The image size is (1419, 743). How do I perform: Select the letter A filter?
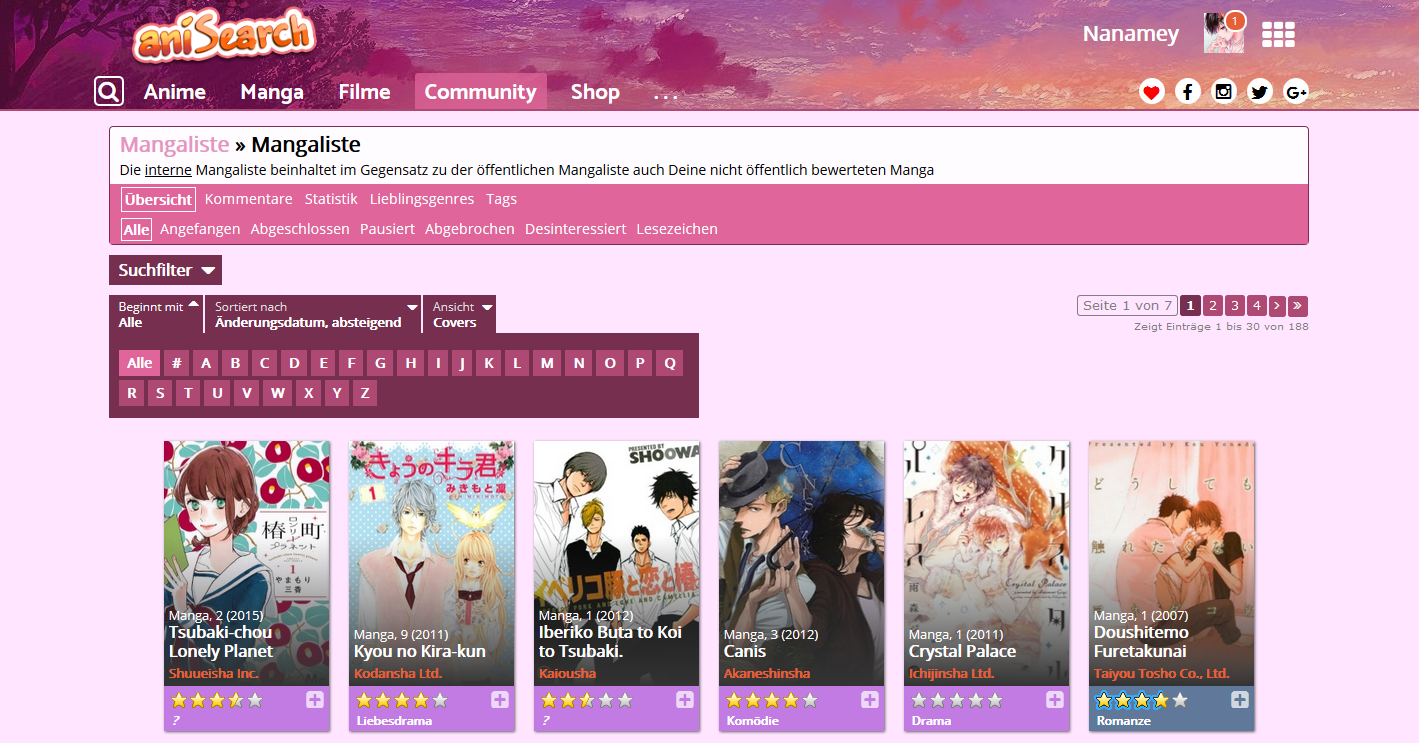(206, 363)
